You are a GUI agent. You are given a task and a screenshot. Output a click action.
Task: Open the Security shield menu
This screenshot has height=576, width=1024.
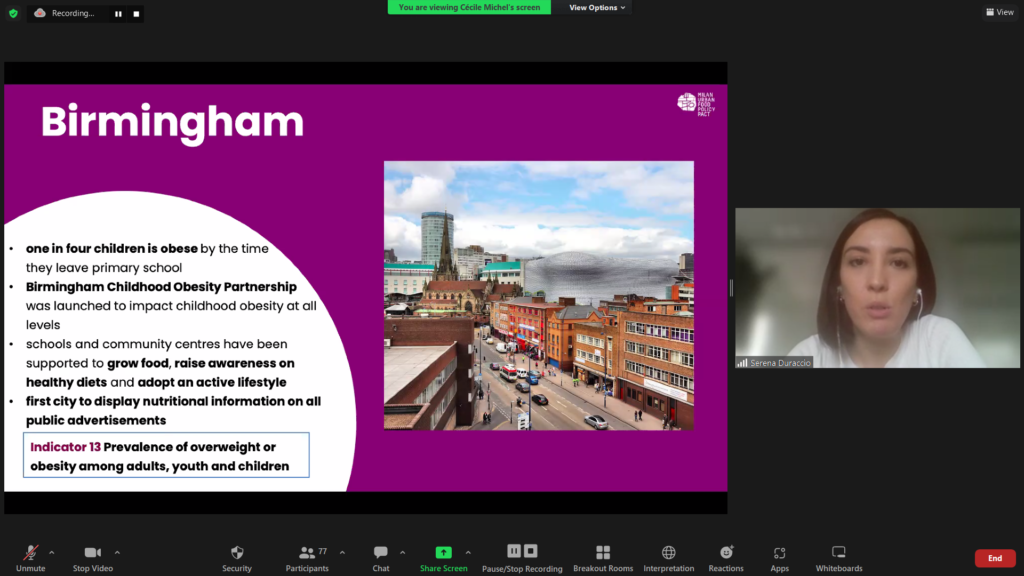tap(237, 557)
